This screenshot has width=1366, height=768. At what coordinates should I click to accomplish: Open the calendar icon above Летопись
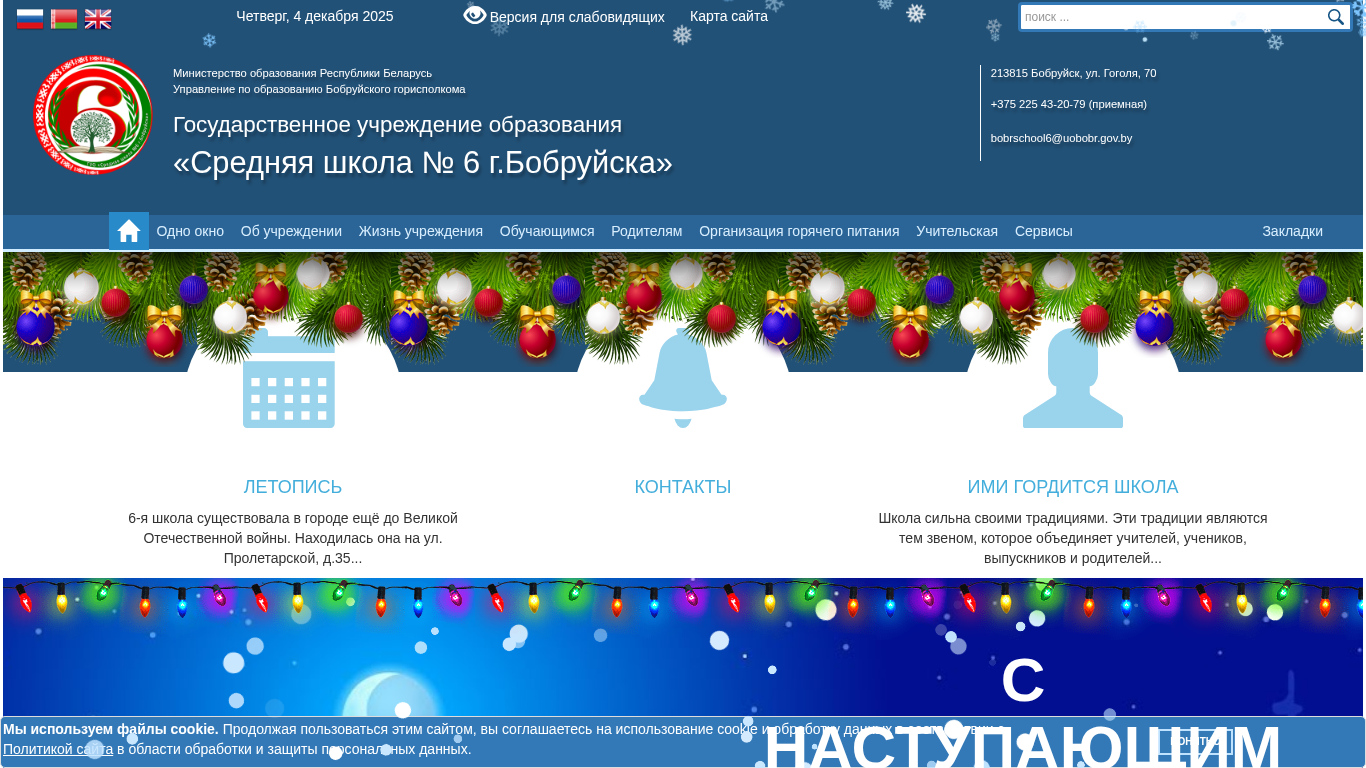289,379
